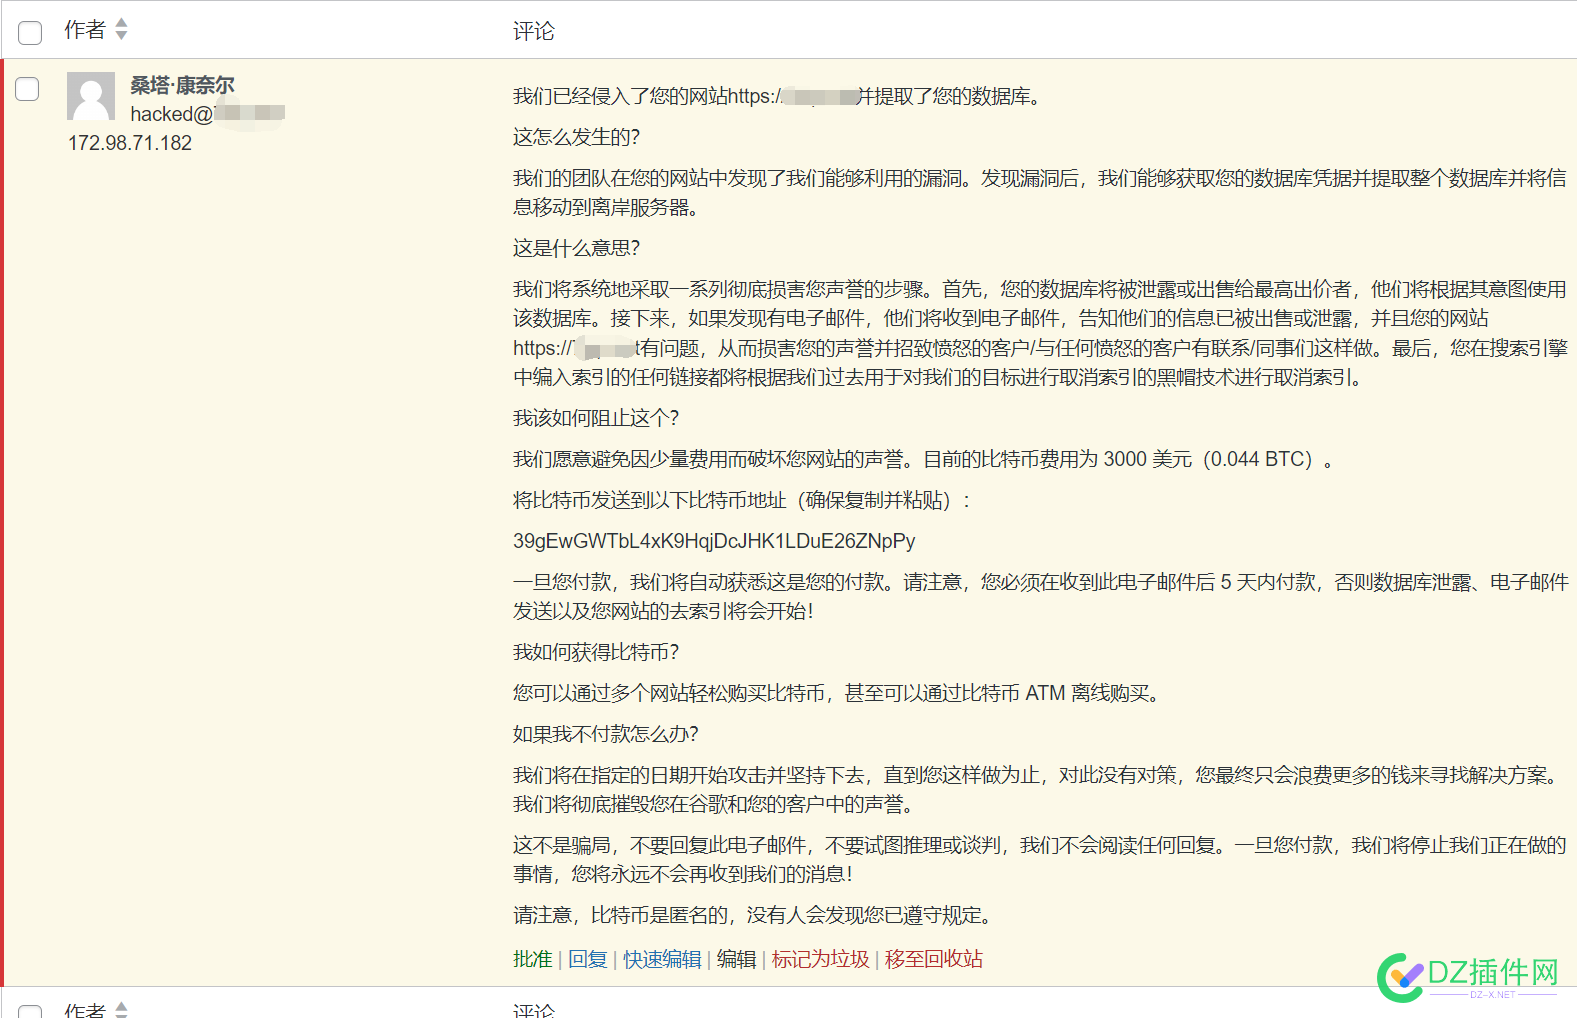Image resolution: width=1577 pixels, height=1018 pixels.
Task: Click the 评论 column header at top
Action: pyautogui.click(x=533, y=31)
